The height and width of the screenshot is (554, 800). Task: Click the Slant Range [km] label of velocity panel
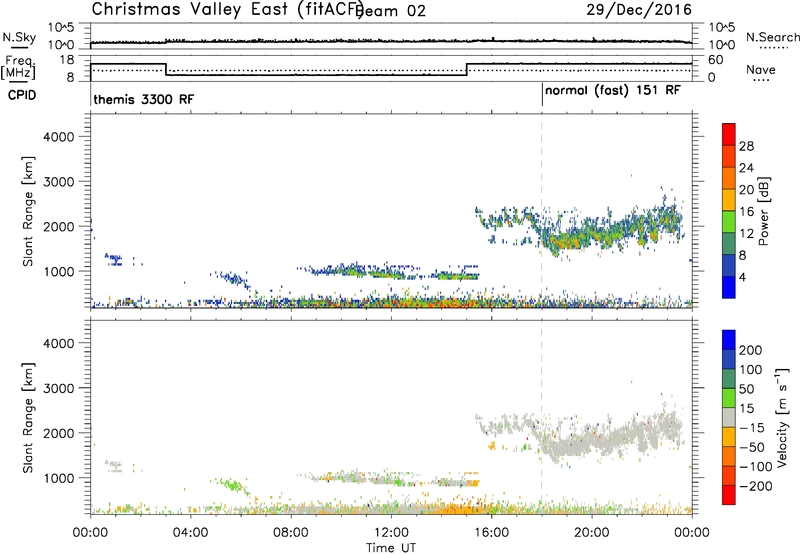pyautogui.click(x=28, y=417)
